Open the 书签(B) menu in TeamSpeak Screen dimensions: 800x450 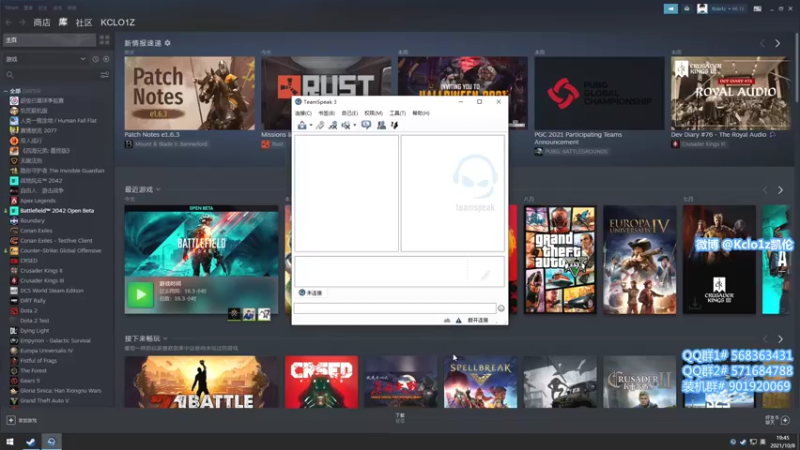(x=327, y=113)
